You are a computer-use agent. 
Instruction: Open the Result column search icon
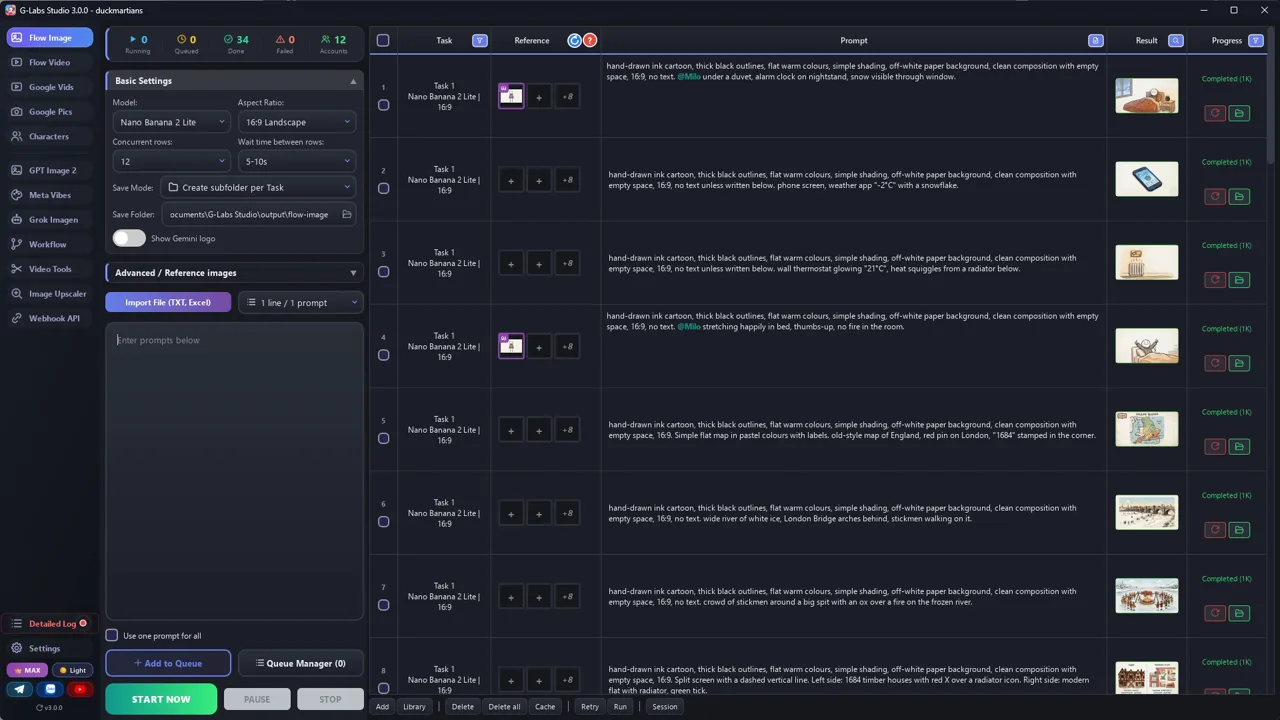pyautogui.click(x=1176, y=40)
